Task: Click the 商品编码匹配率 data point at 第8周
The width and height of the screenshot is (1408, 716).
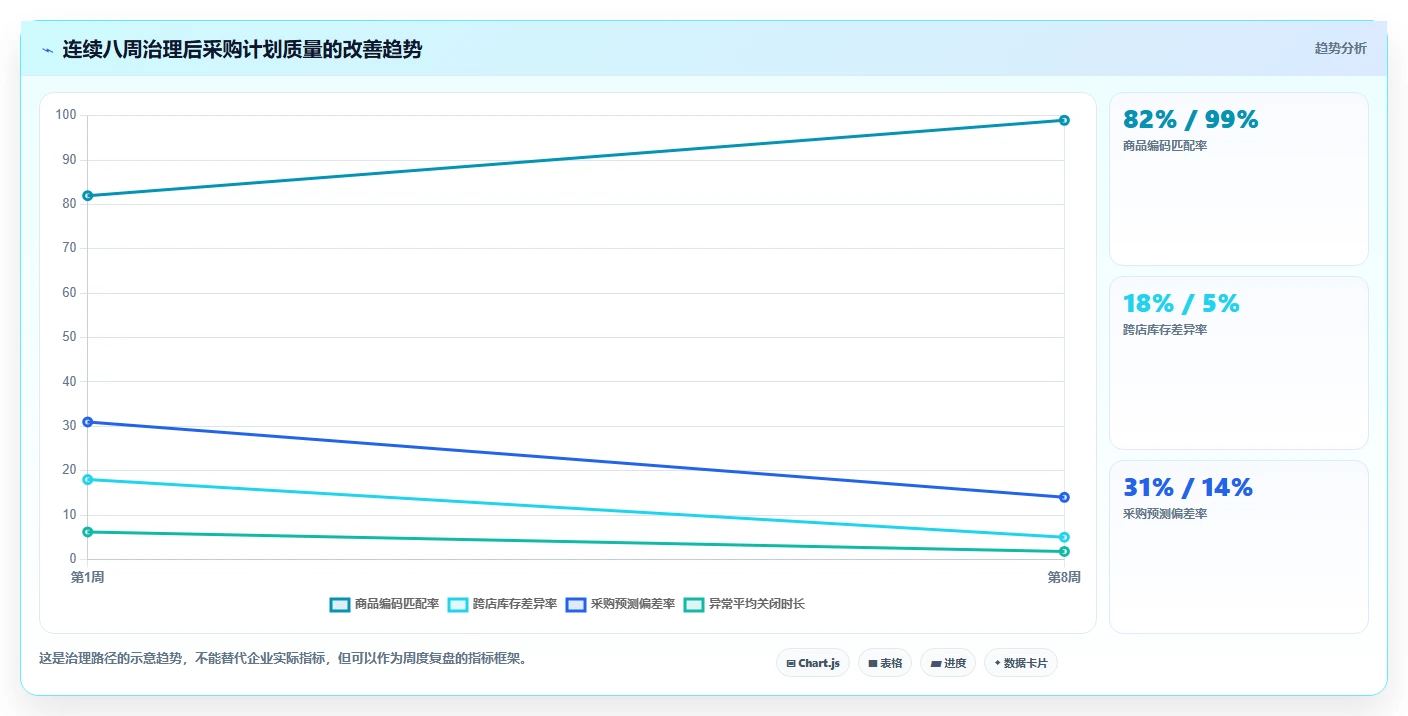Action: [x=1064, y=120]
